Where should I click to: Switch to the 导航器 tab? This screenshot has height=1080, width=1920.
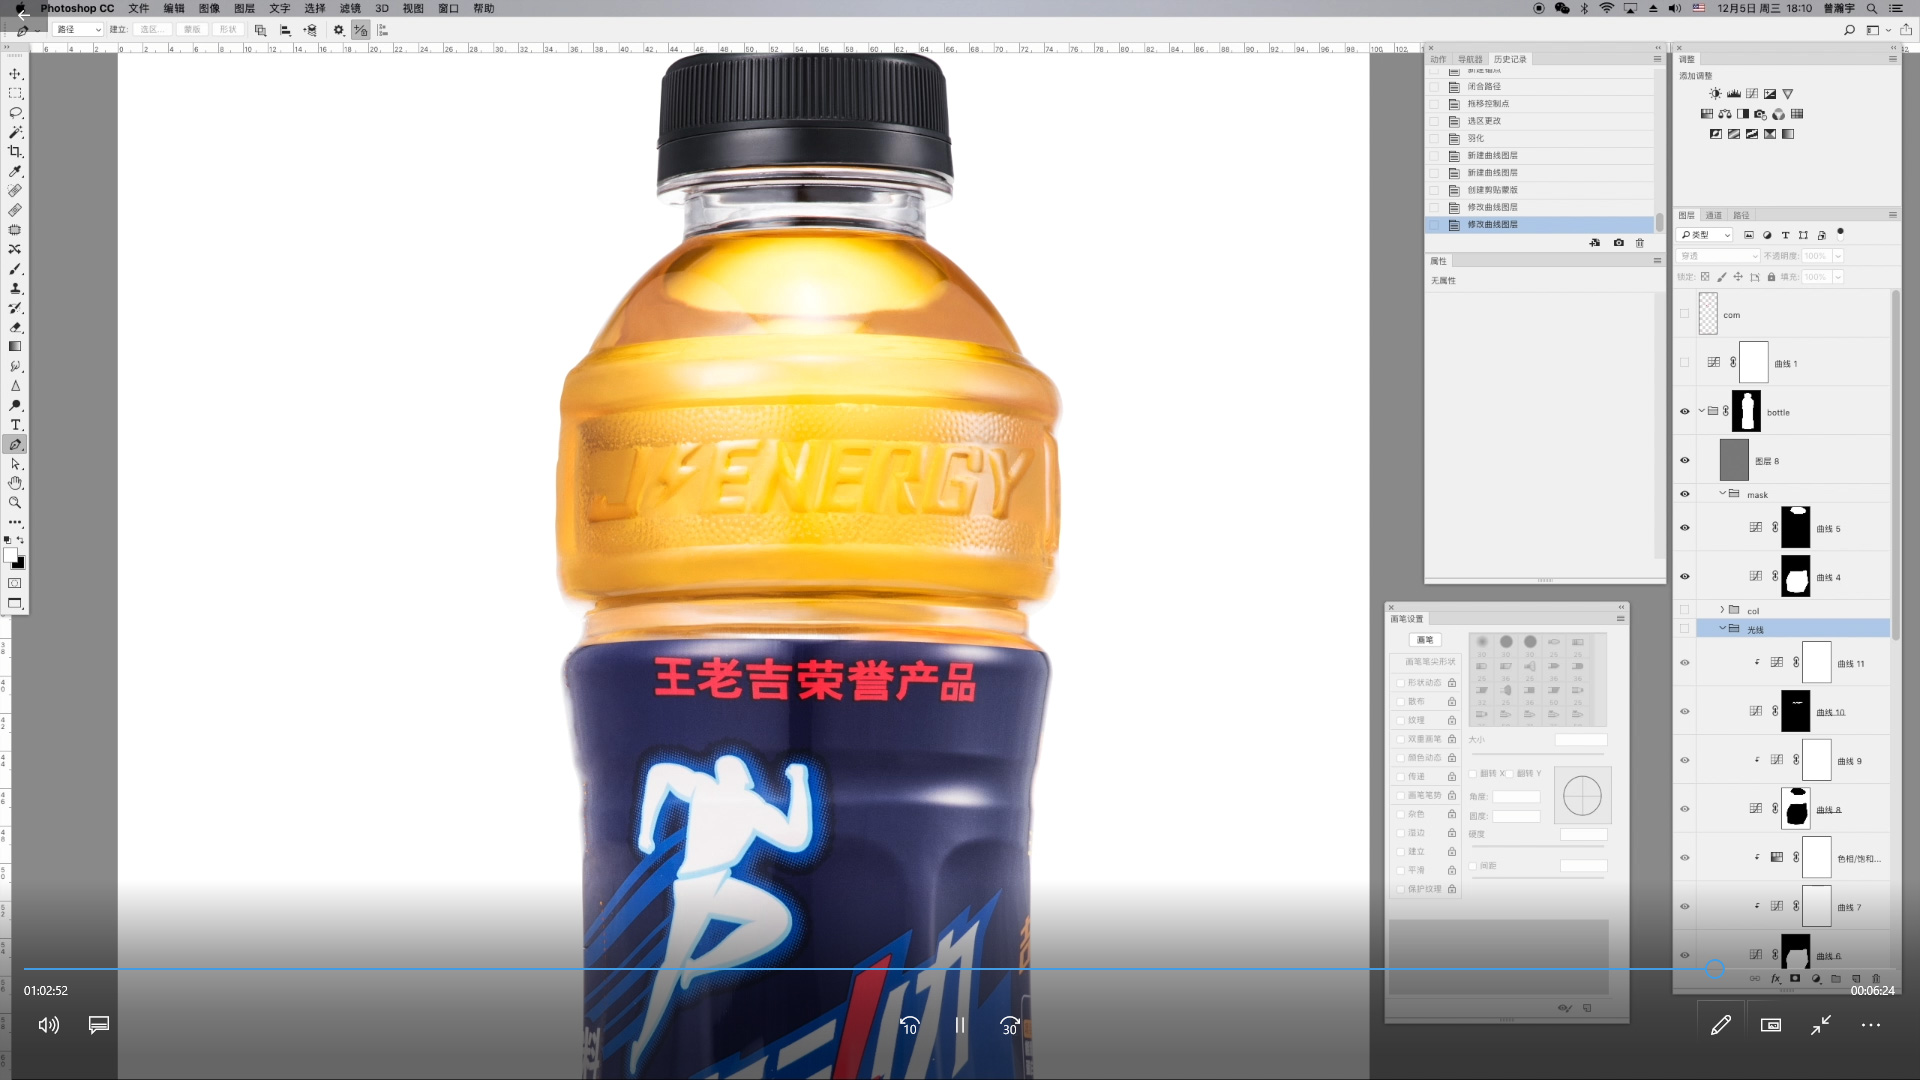pyautogui.click(x=1470, y=59)
